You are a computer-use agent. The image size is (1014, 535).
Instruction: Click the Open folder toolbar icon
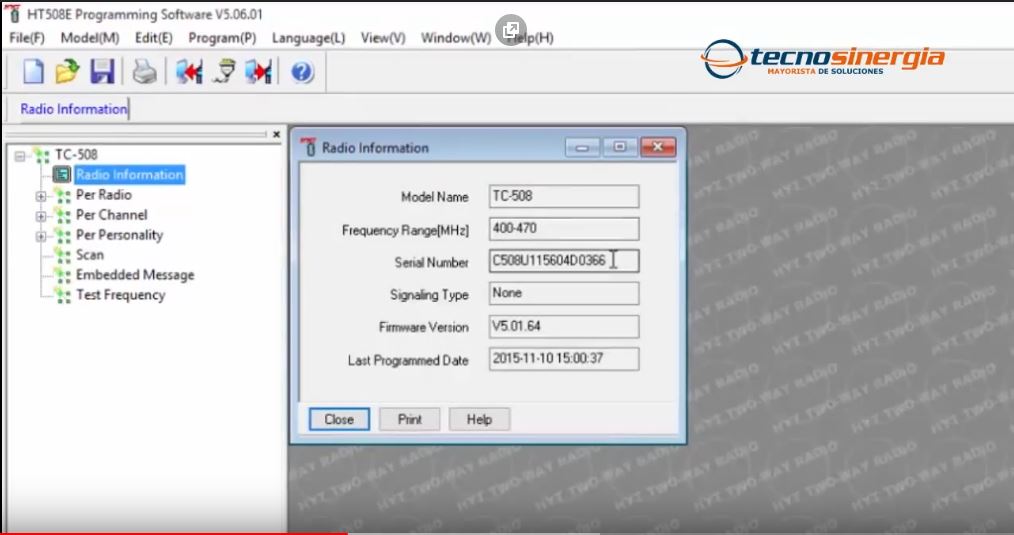(x=67, y=71)
